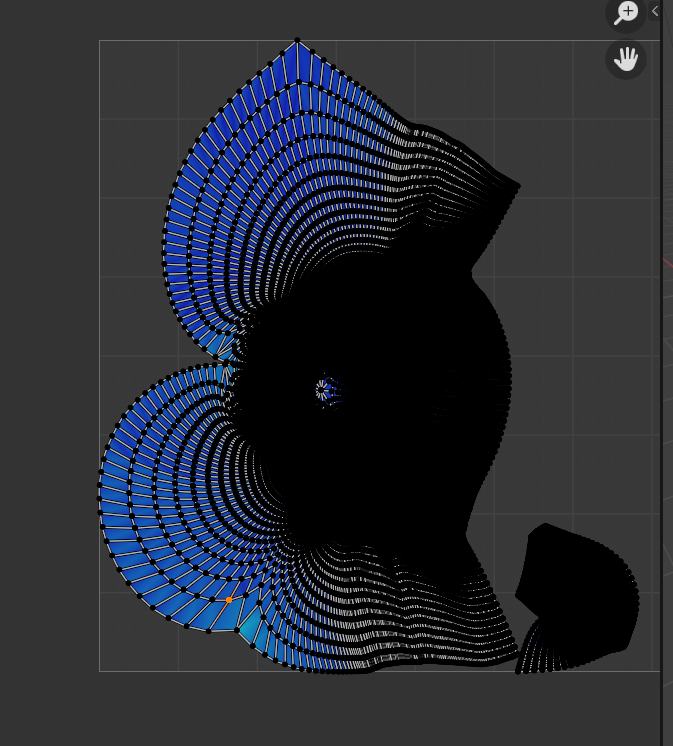Click the cyan-tinted face near the orange vertex

[247, 627]
